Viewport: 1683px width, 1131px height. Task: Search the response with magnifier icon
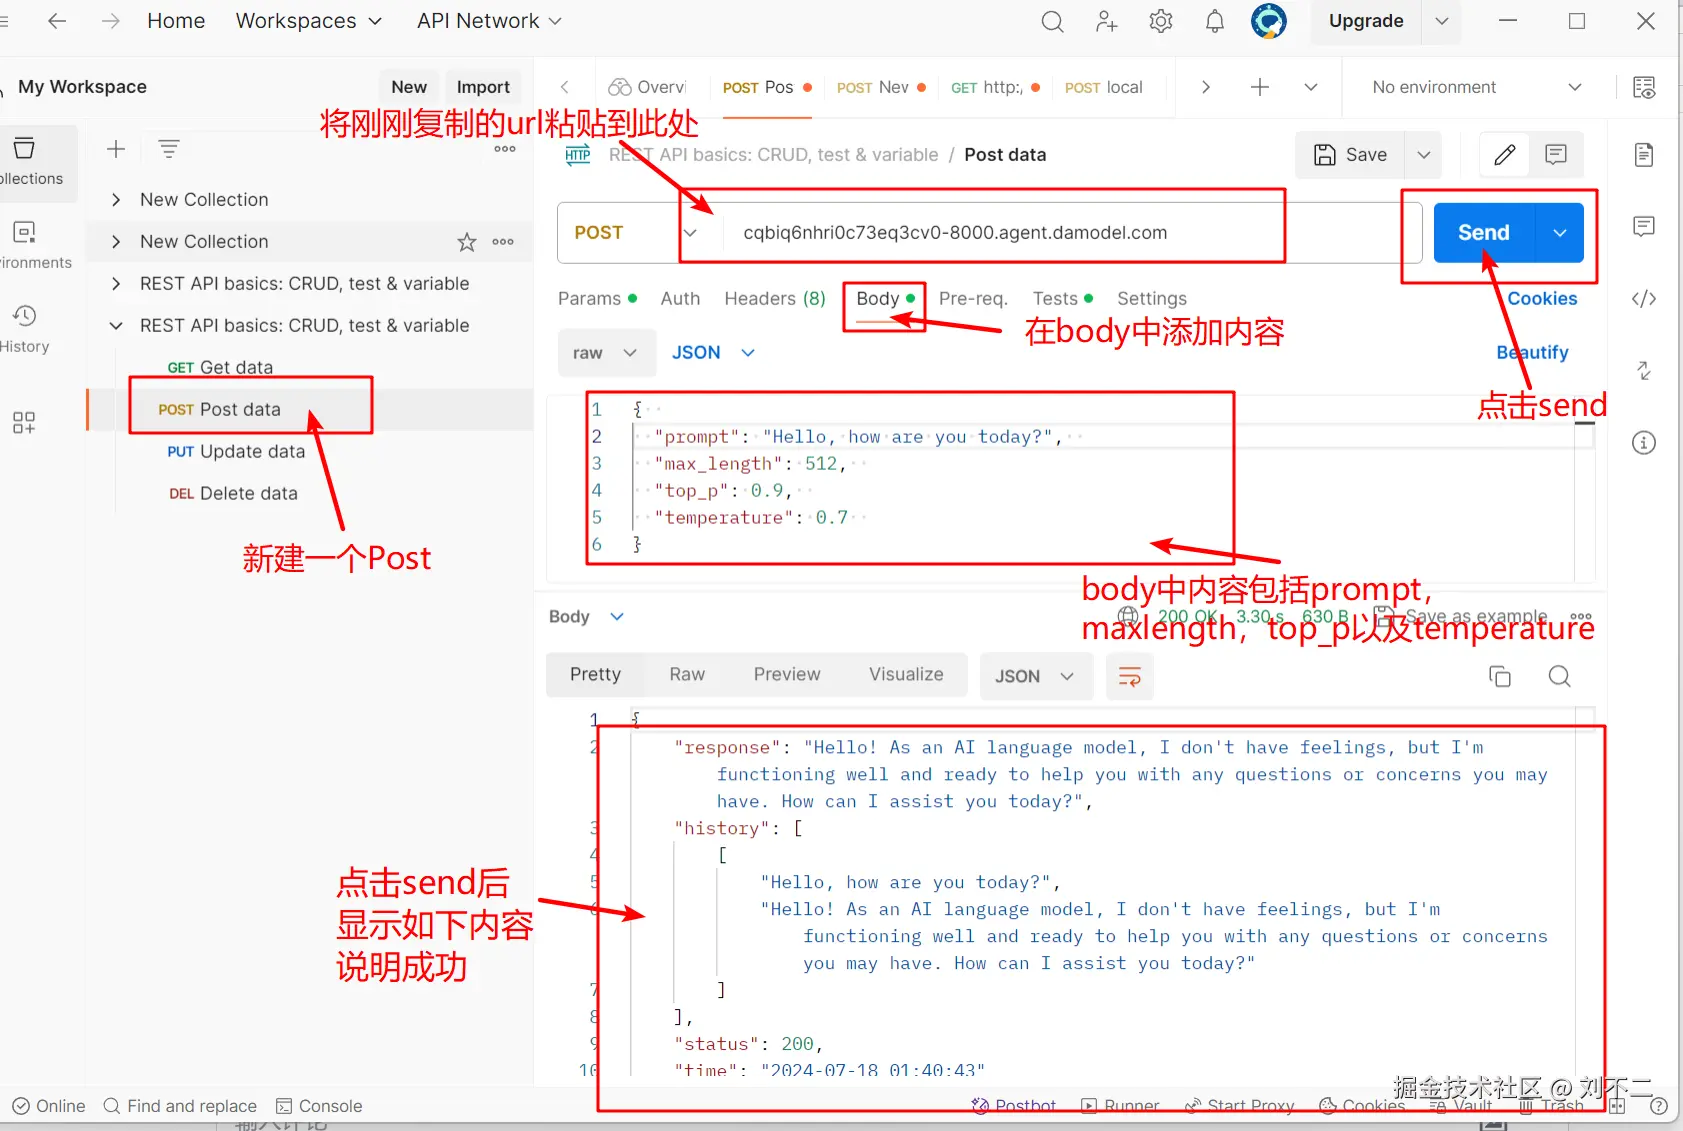click(1559, 676)
